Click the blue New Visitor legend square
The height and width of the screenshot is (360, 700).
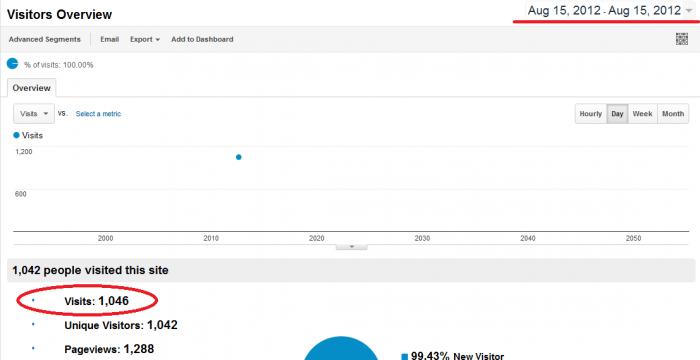point(404,356)
